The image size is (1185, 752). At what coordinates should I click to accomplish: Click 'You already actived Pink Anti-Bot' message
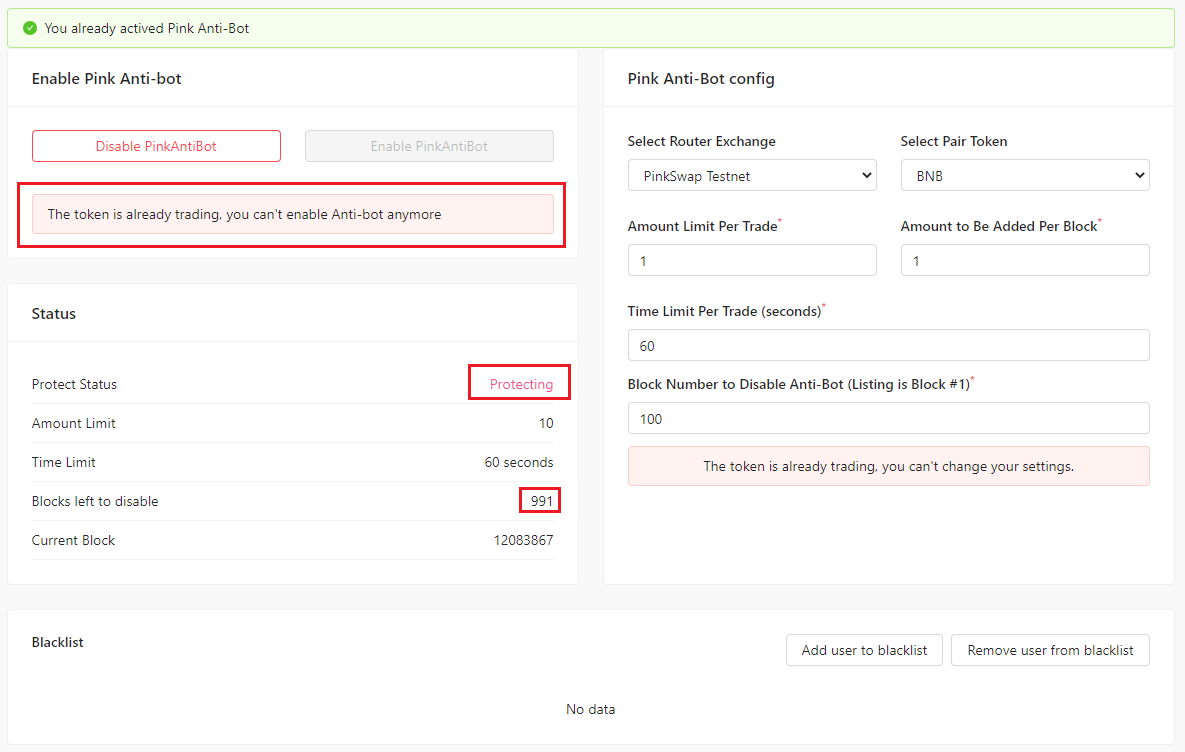pos(147,28)
